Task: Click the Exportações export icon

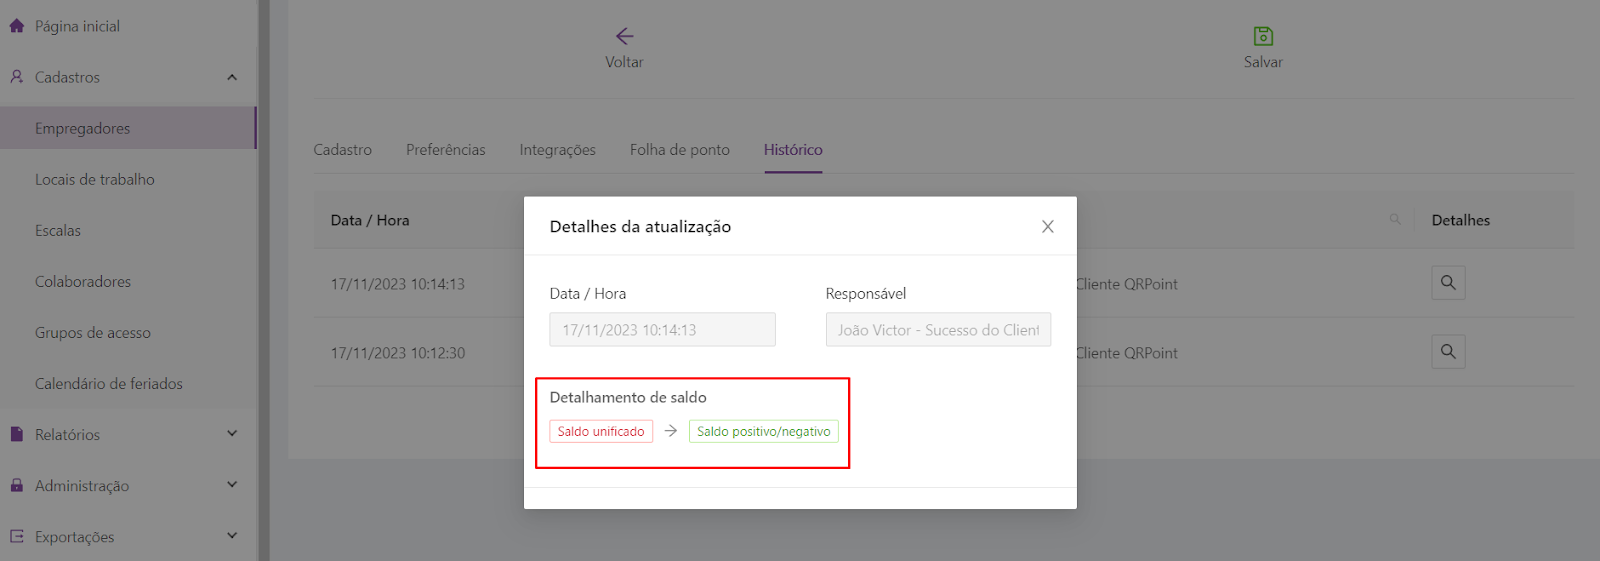Action: click(x=16, y=536)
